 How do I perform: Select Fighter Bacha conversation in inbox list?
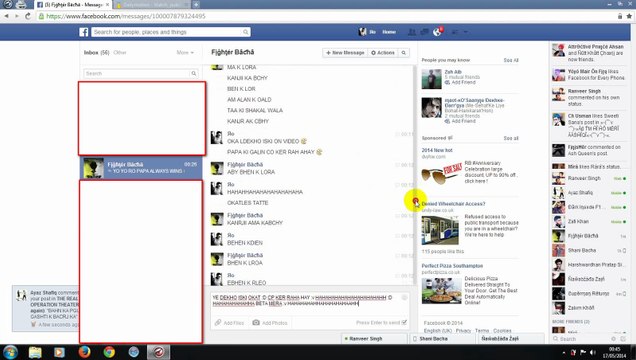(141, 167)
